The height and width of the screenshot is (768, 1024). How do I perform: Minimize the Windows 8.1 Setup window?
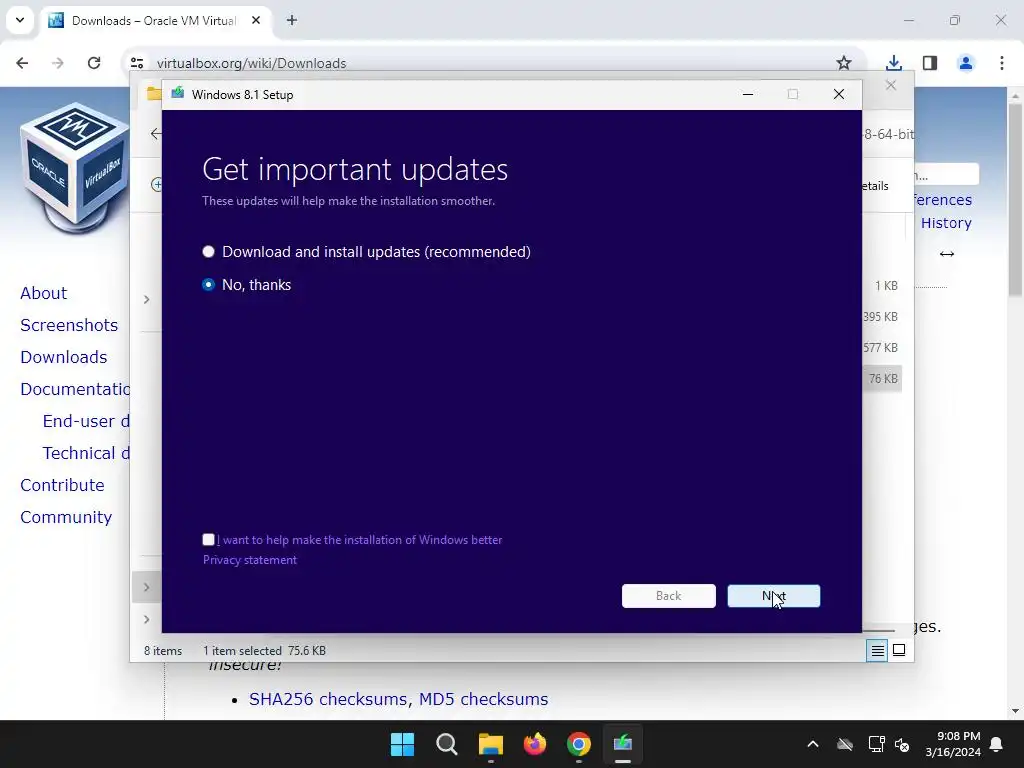pos(748,95)
